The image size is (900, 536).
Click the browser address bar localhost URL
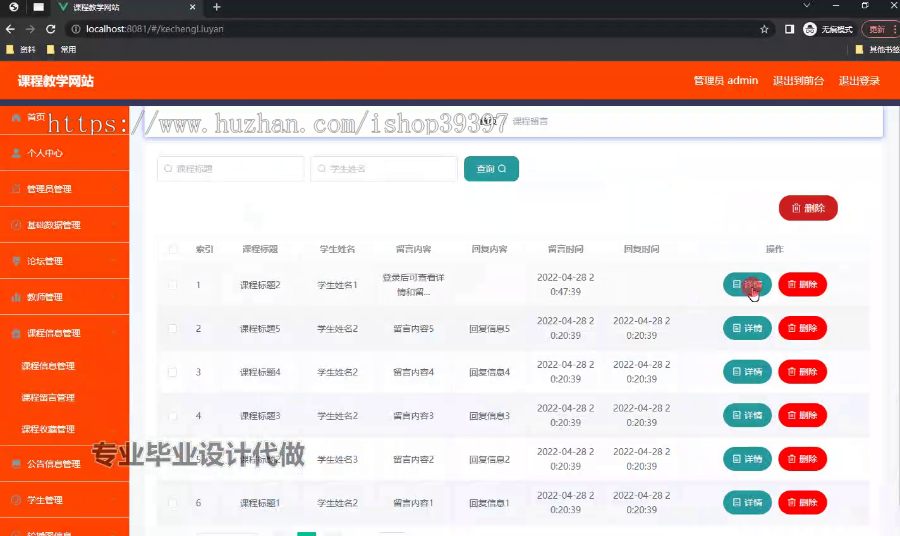pos(155,29)
